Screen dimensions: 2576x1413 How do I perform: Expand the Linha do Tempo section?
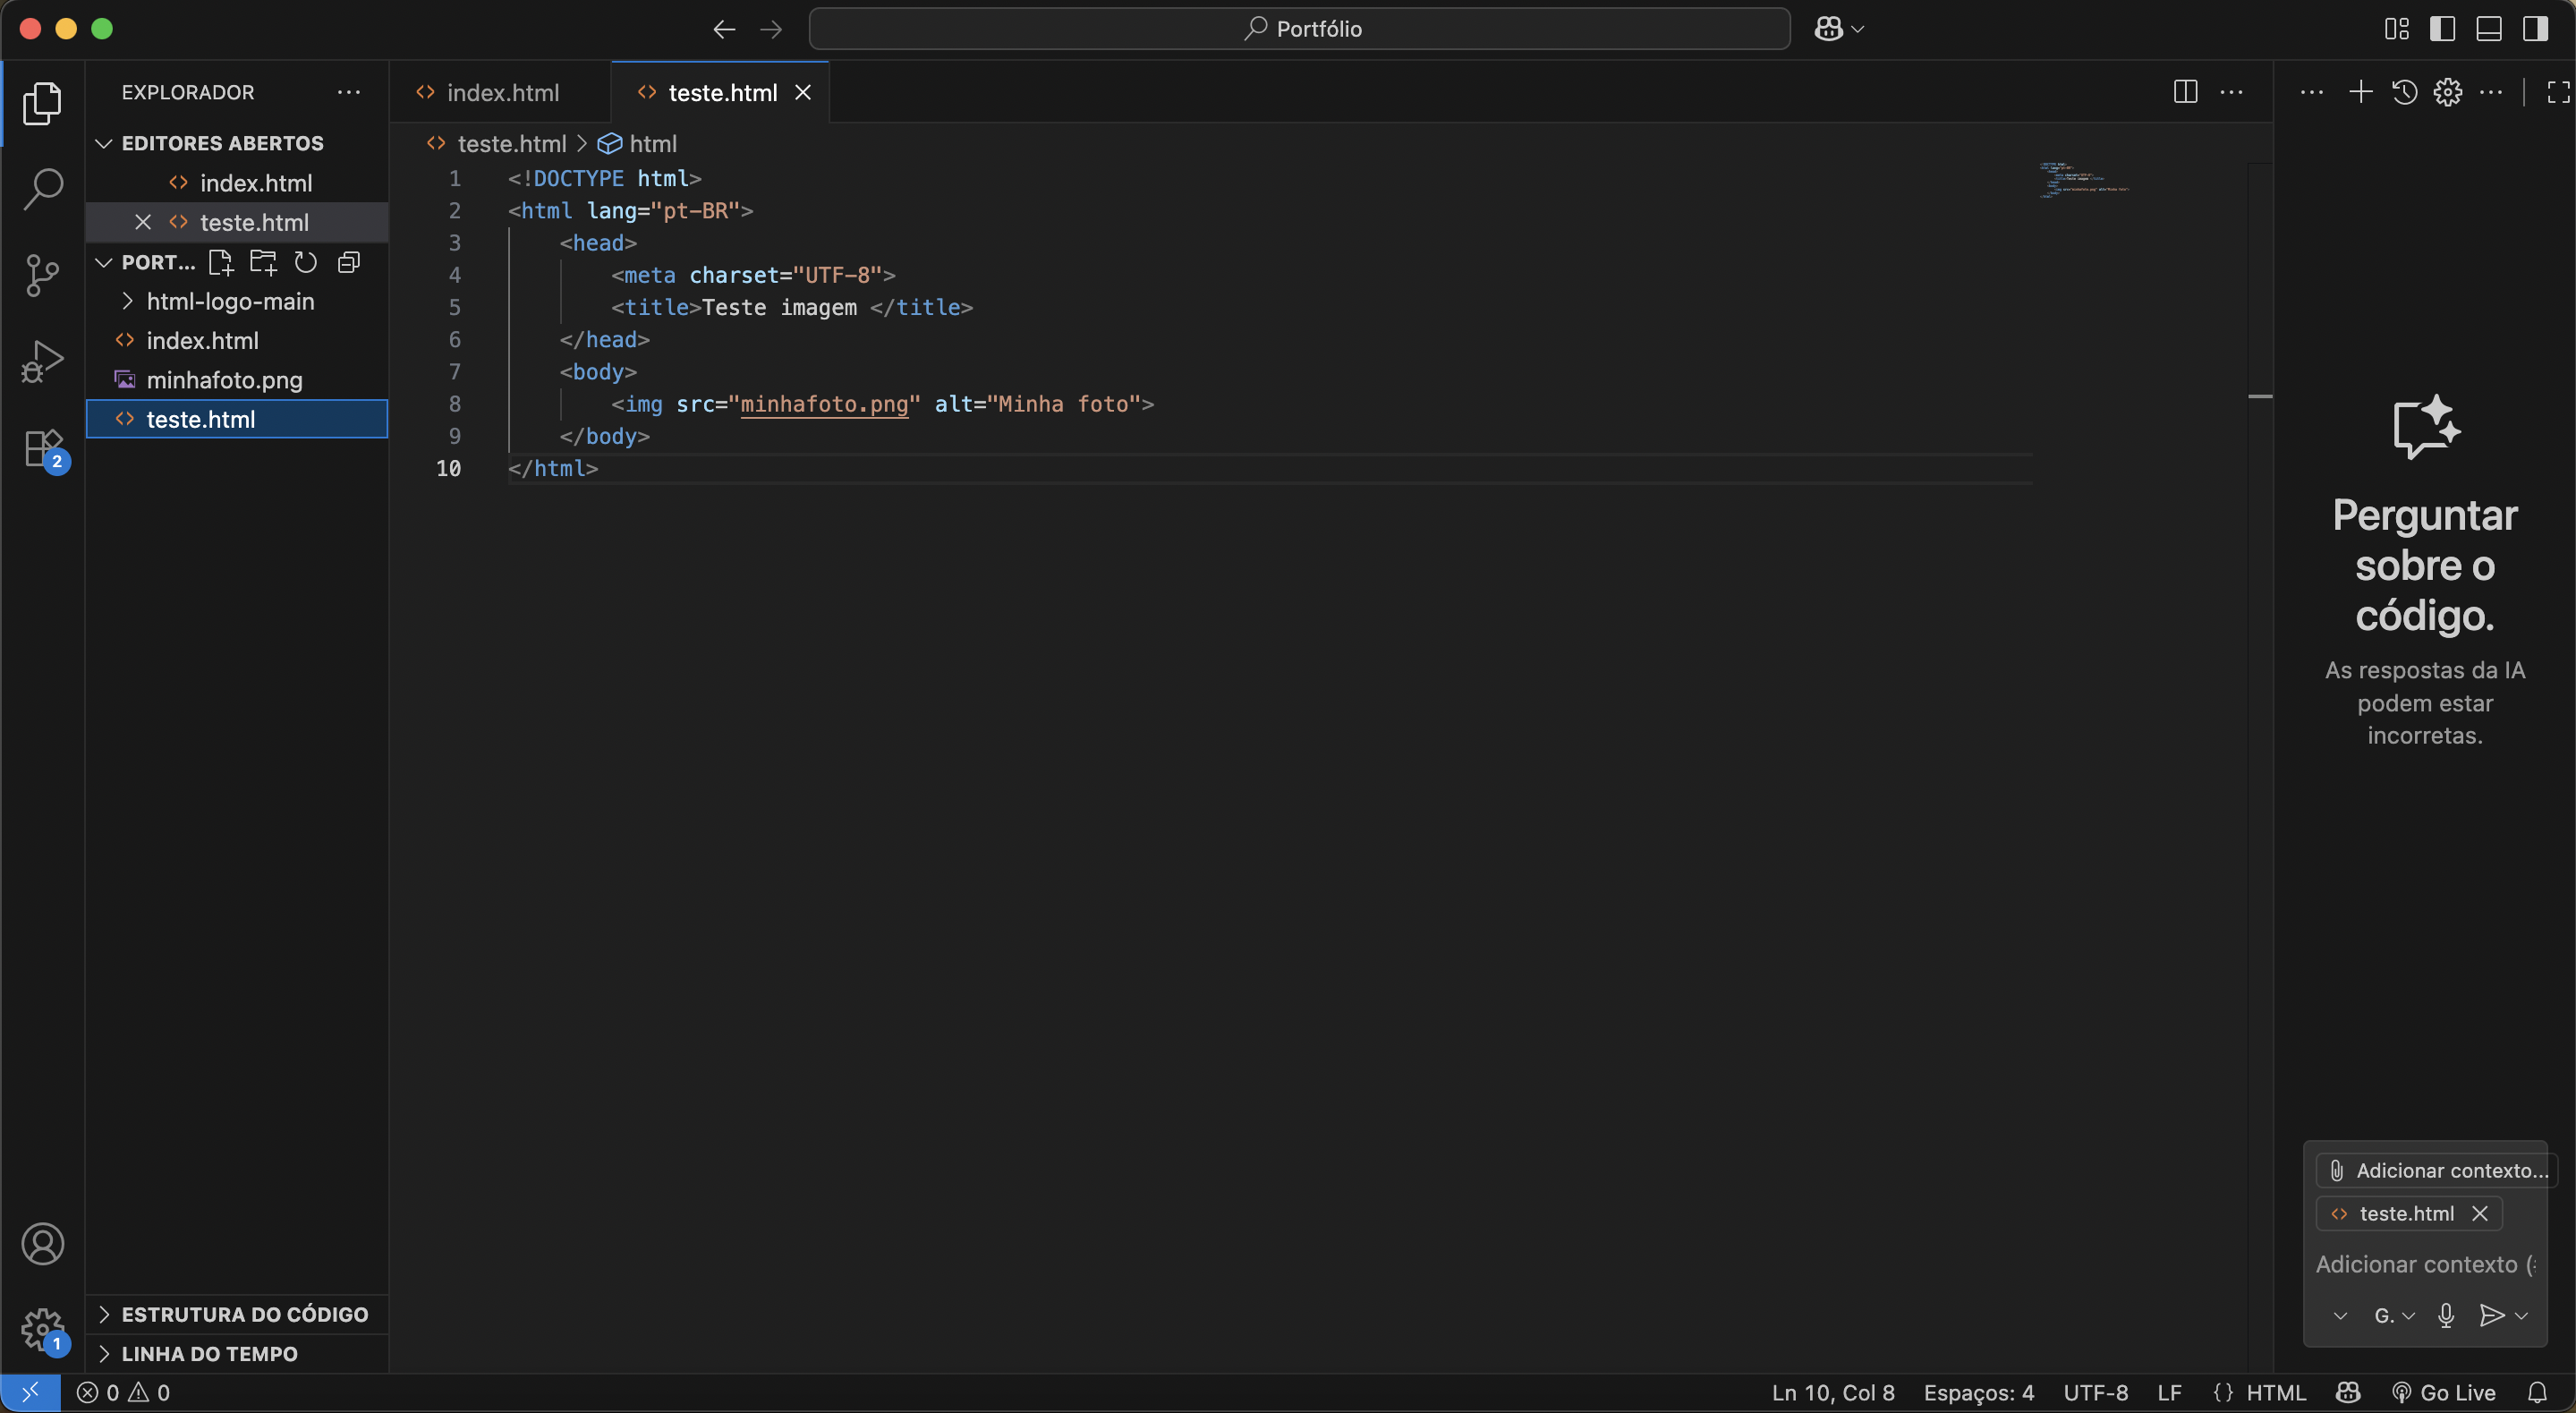tap(236, 1353)
